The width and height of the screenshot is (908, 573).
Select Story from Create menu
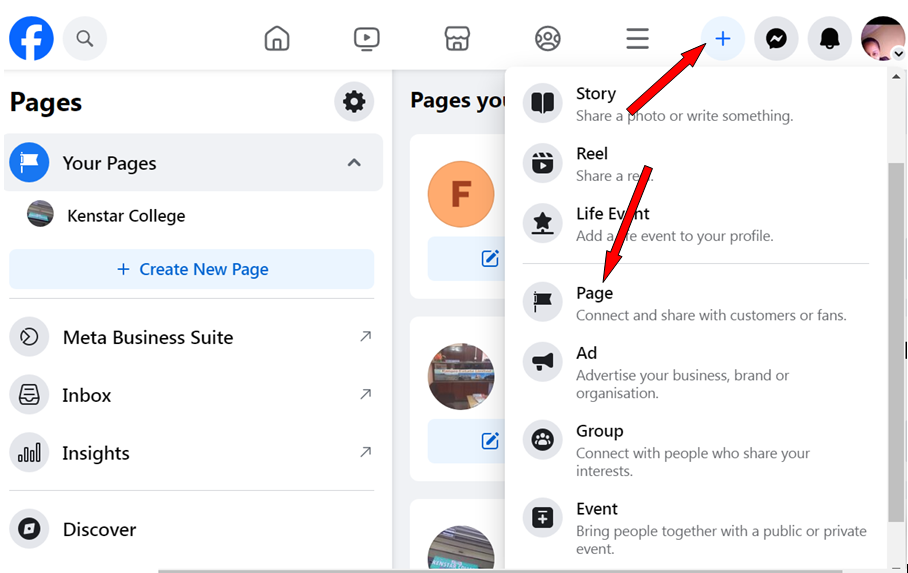click(x=695, y=104)
